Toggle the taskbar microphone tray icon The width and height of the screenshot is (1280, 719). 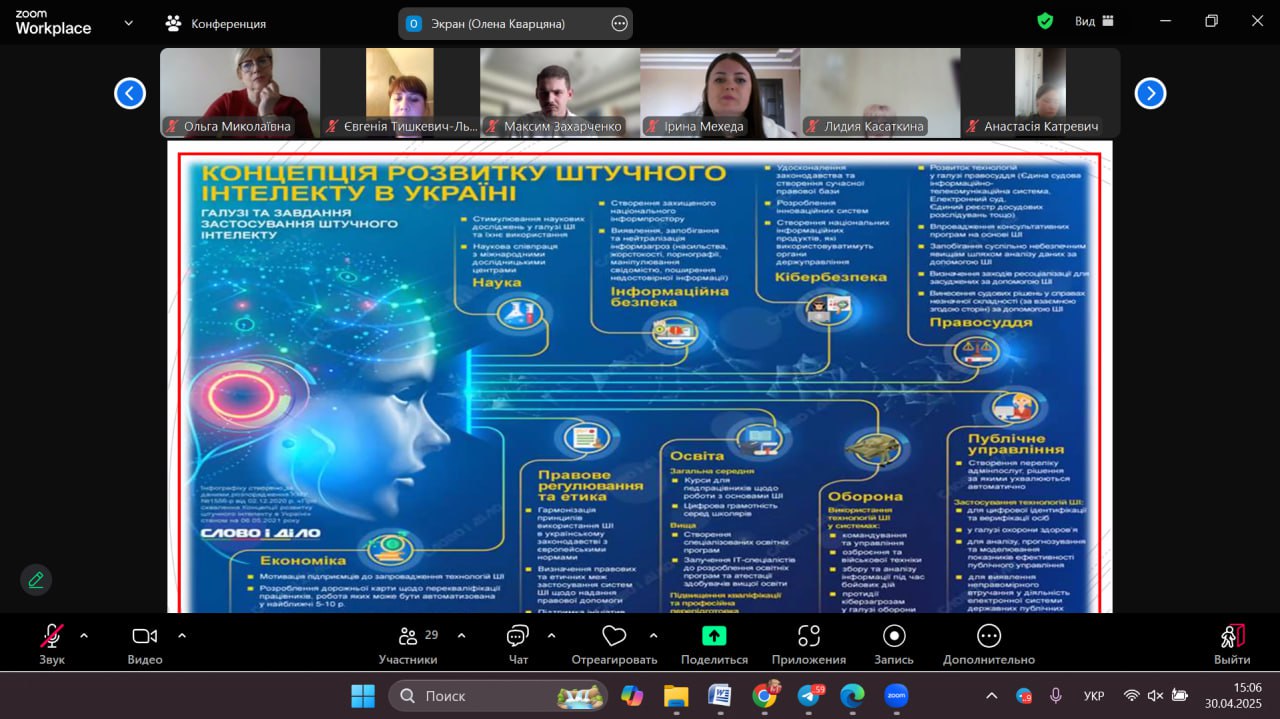coord(1055,695)
